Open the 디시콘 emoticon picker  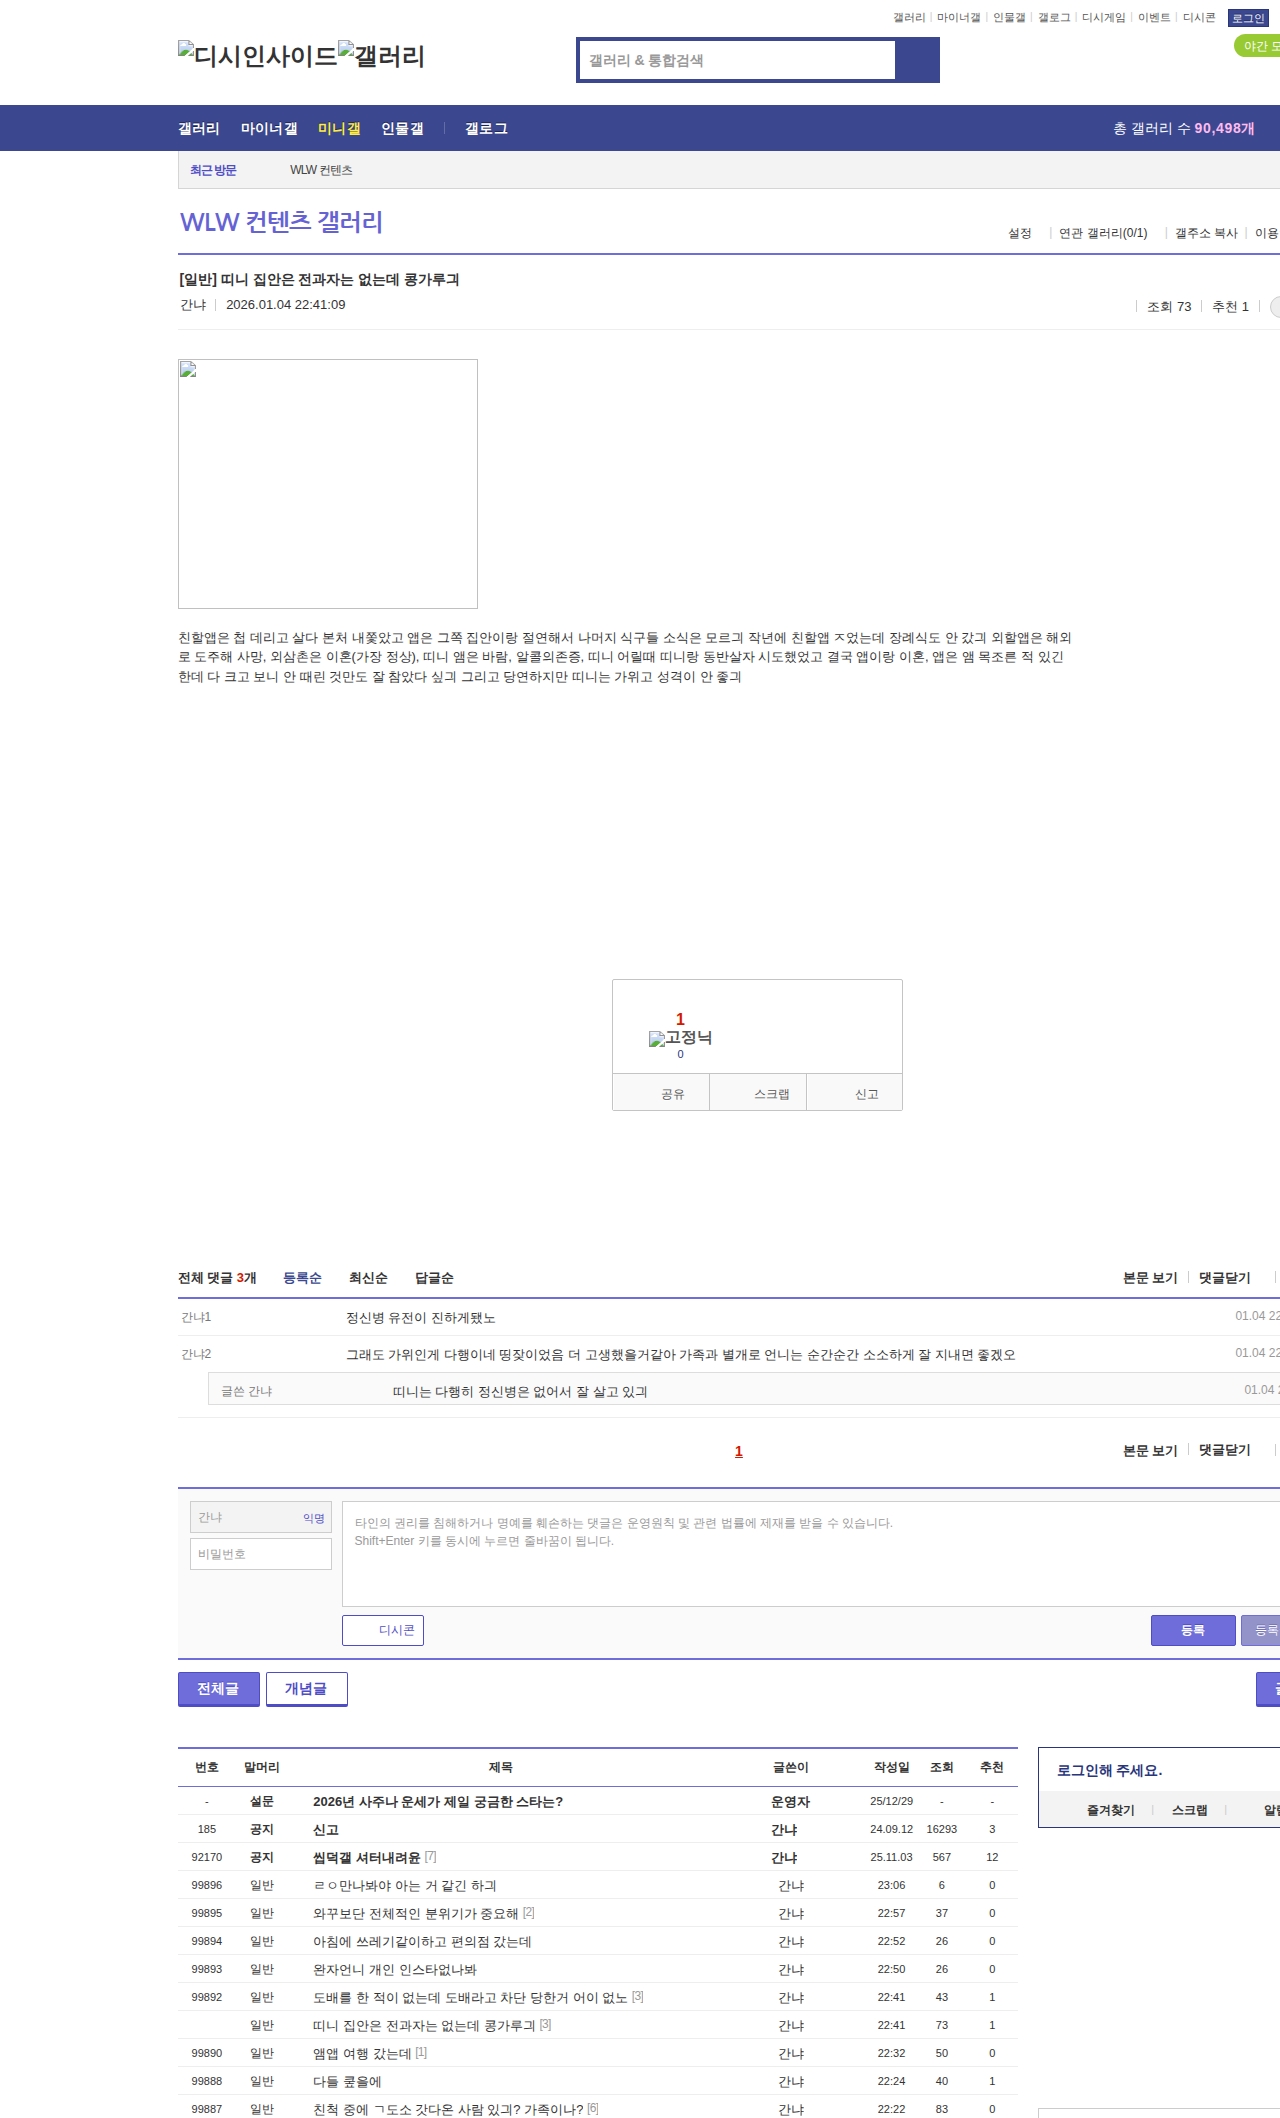coord(383,1630)
